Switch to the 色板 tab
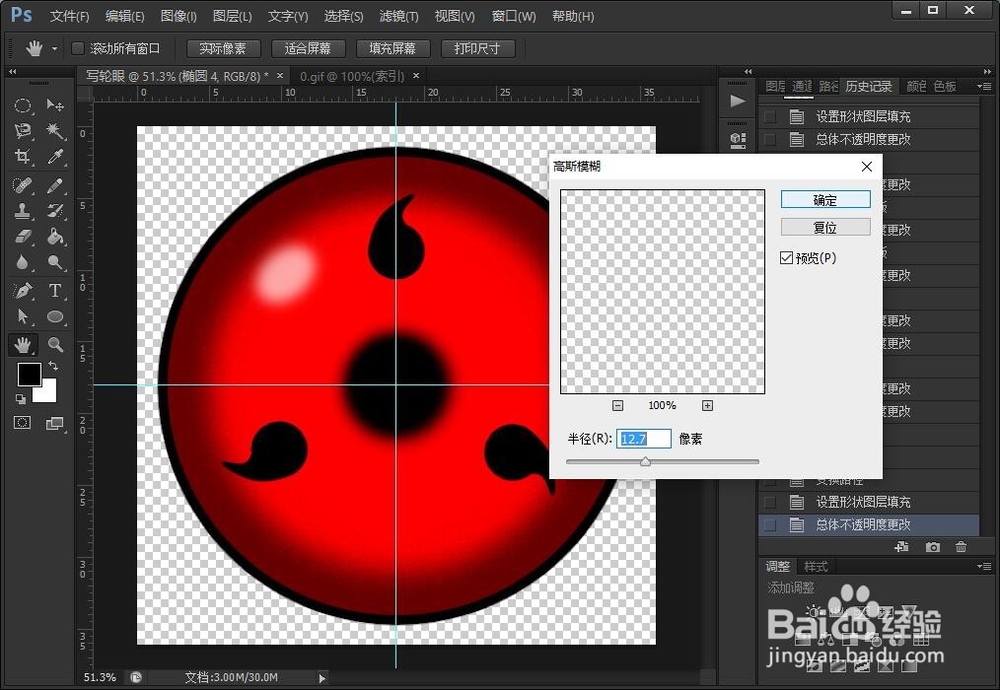The width and height of the screenshot is (1000, 690). tap(945, 86)
